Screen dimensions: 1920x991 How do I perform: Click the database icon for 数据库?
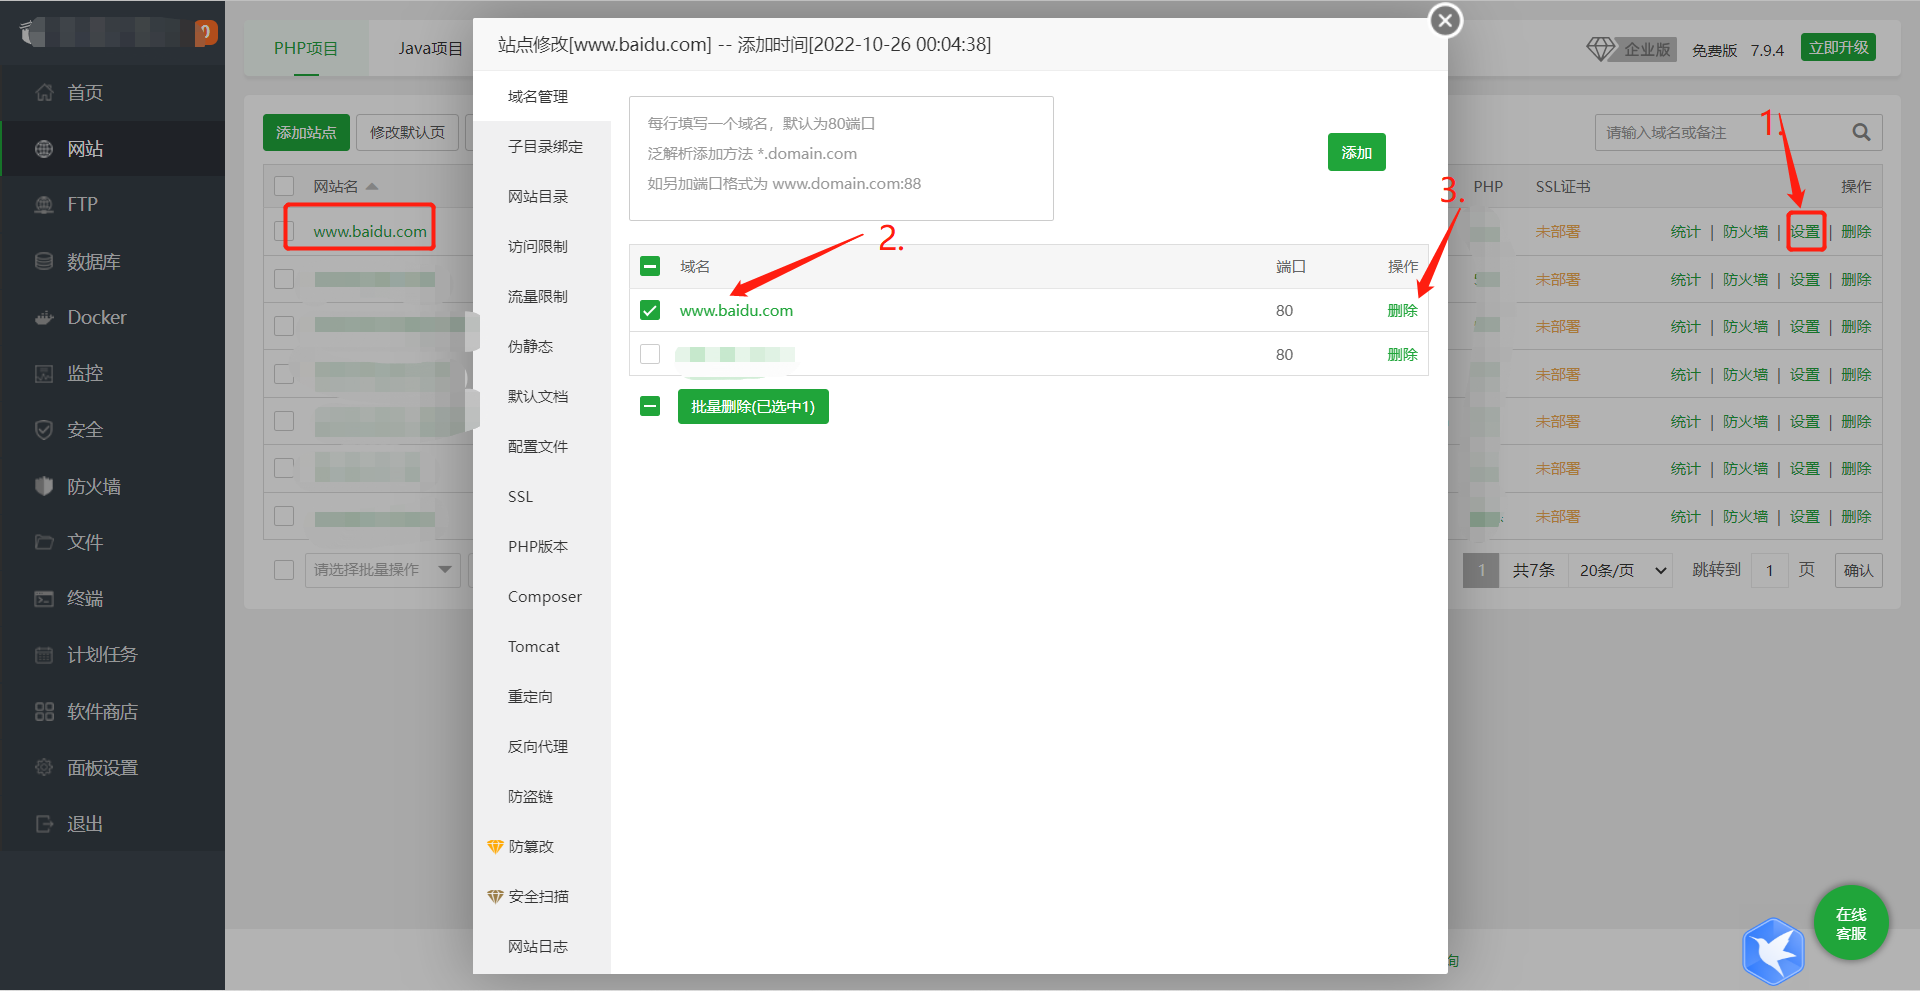[x=44, y=262]
